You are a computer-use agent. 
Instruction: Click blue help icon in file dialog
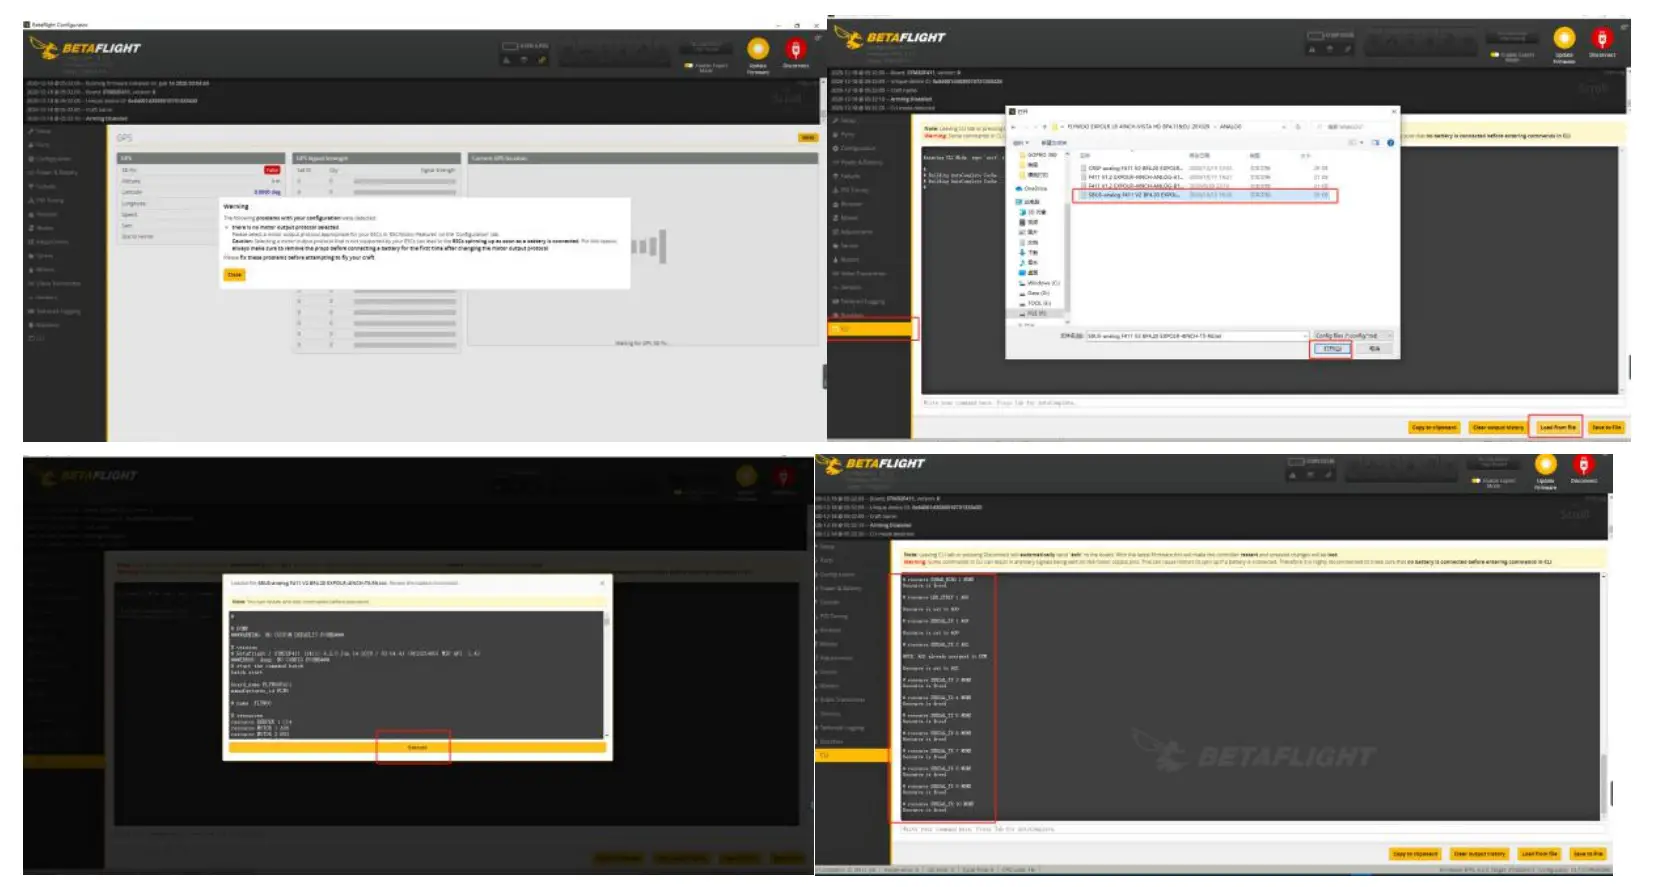point(1390,143)
